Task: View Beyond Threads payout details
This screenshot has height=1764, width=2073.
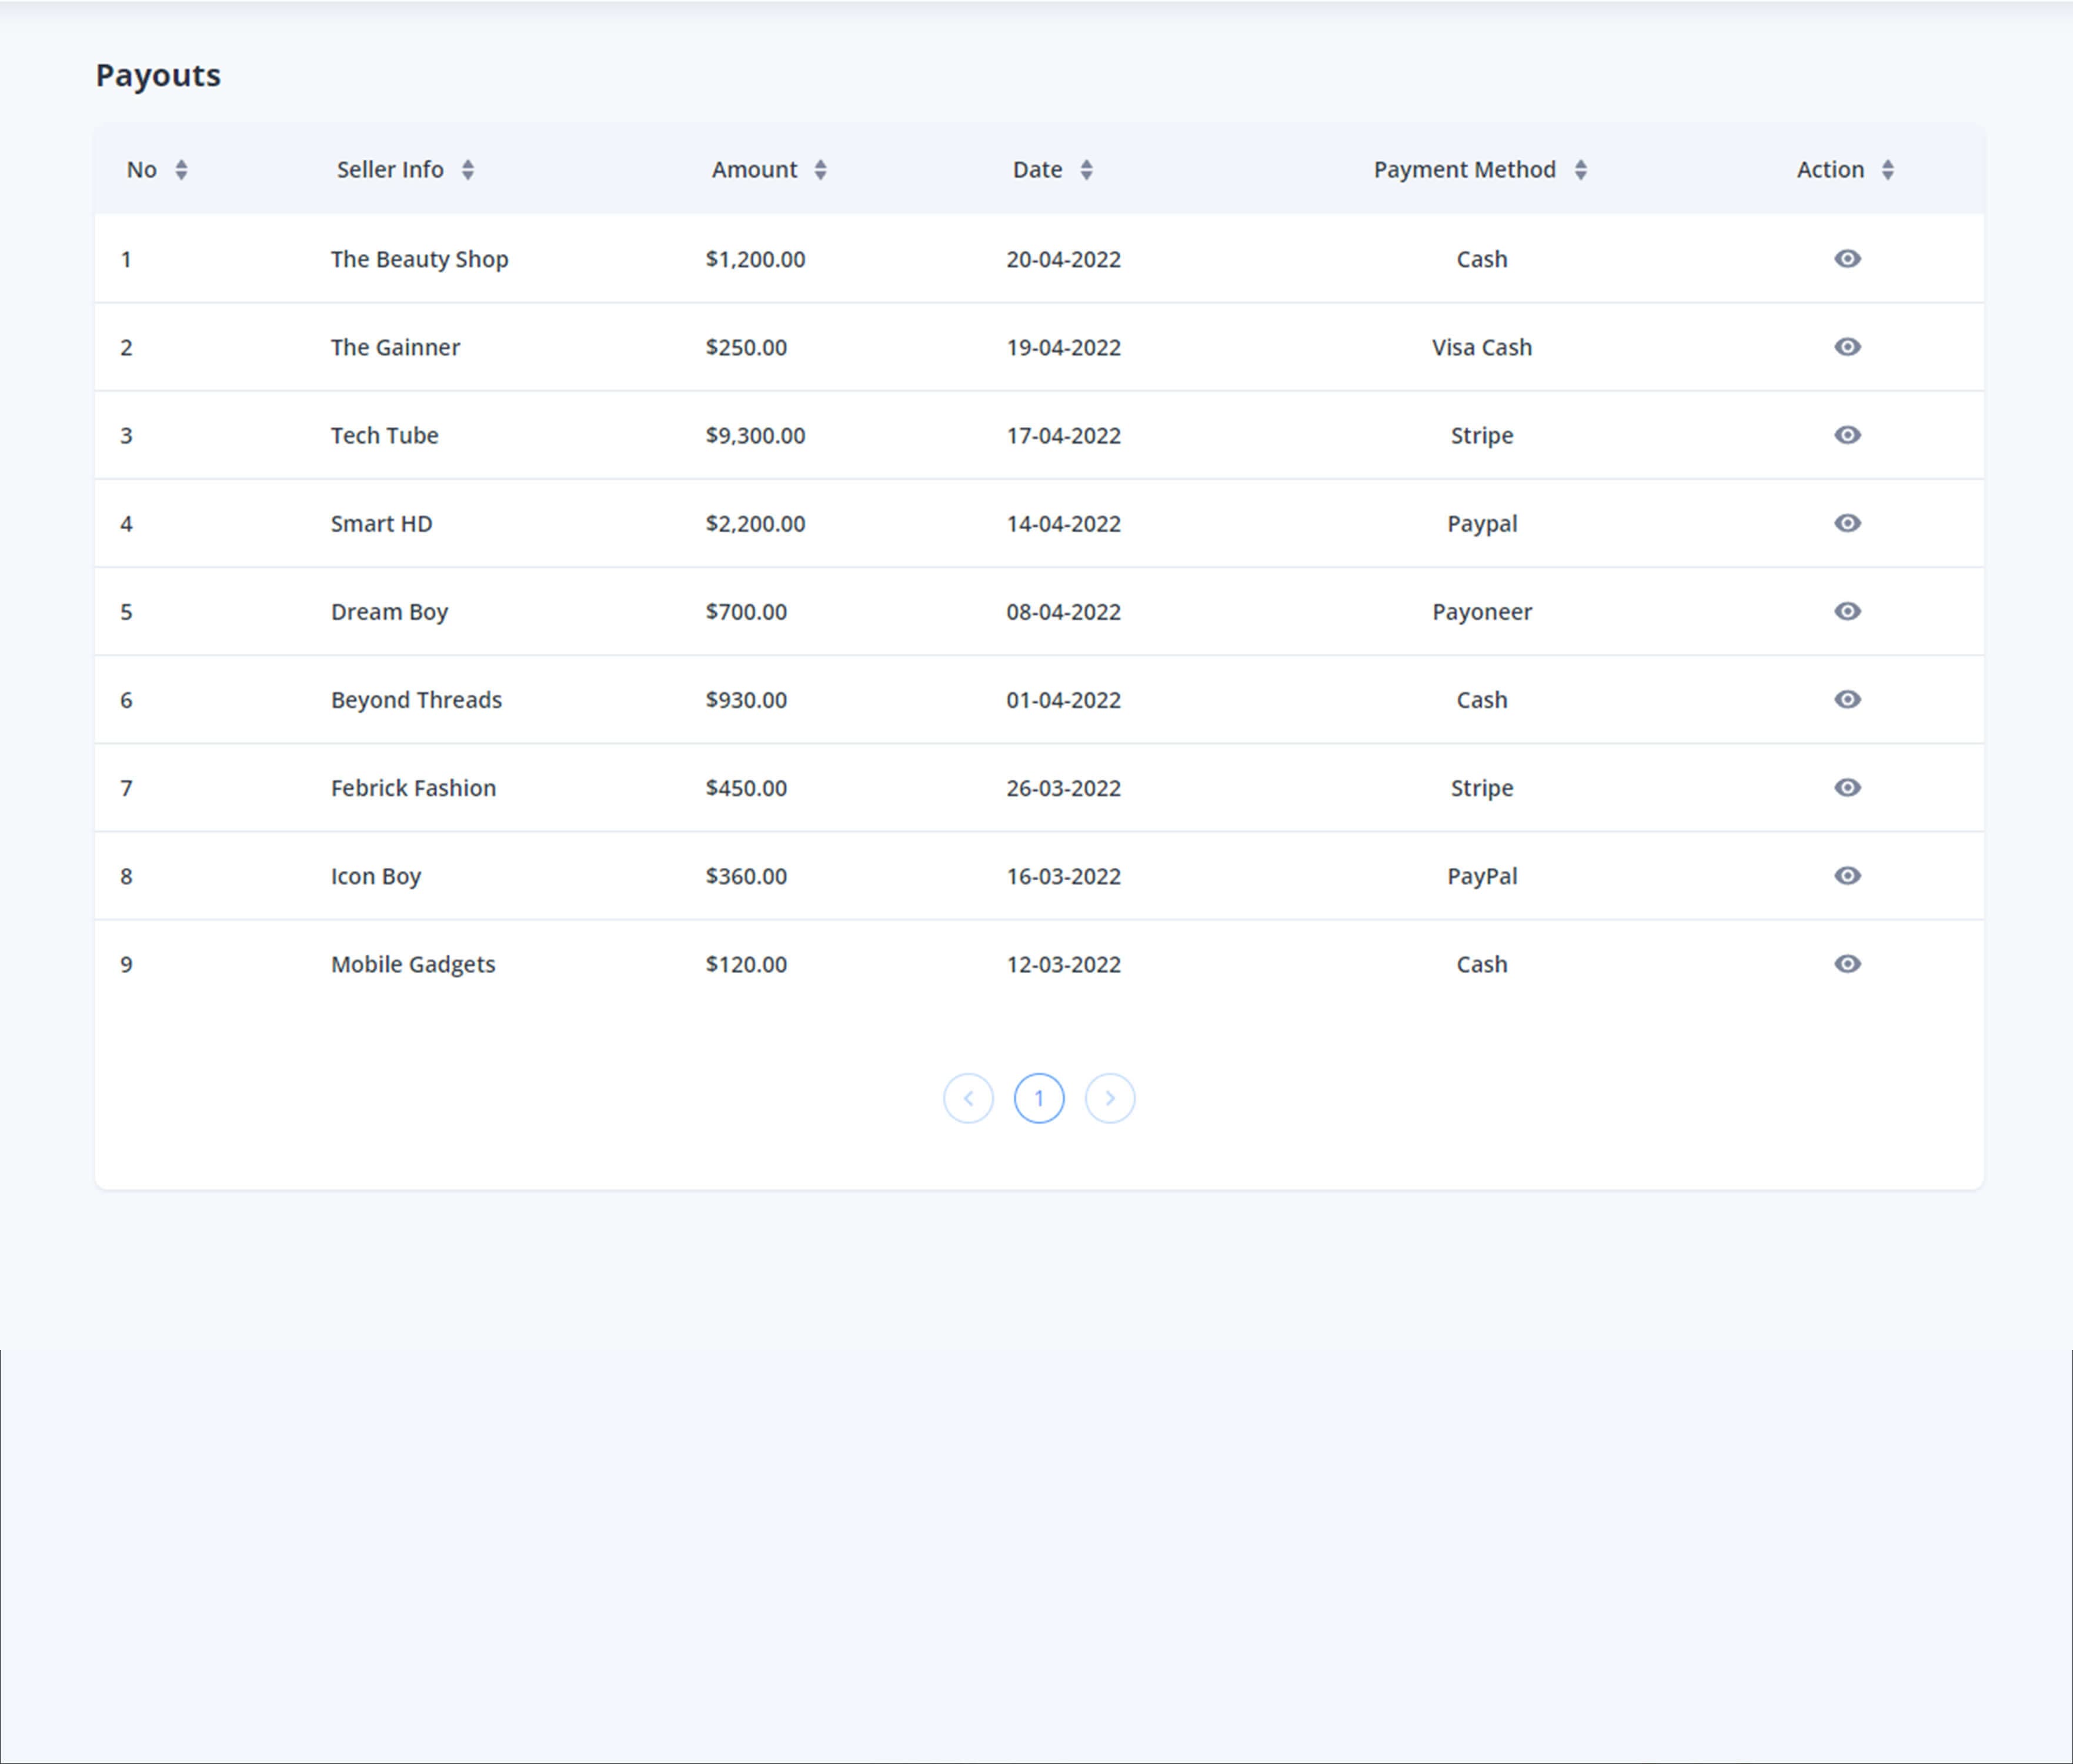Action: click(1847, 699)
